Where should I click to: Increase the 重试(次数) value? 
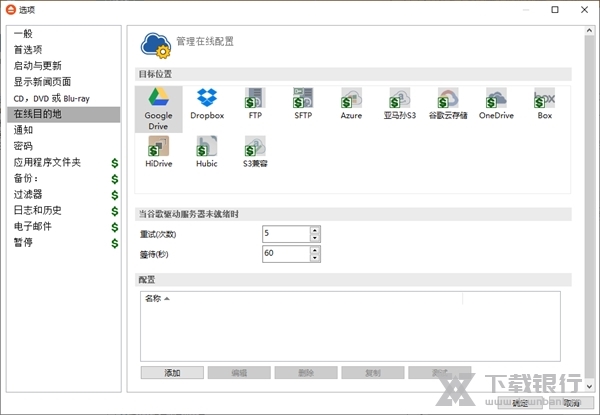pyautogui.click(x=315, y=230)
